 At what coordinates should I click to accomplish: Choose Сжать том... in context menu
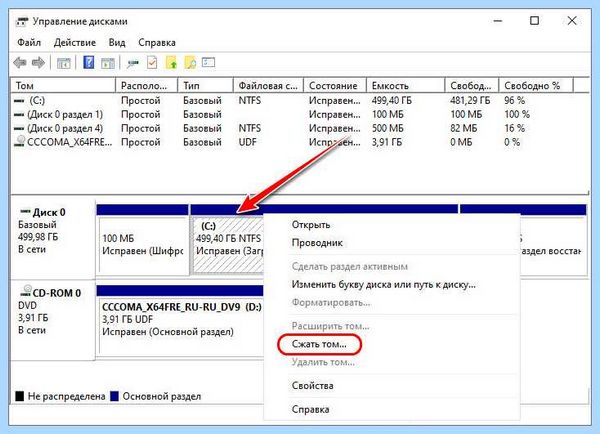(391, 344)
